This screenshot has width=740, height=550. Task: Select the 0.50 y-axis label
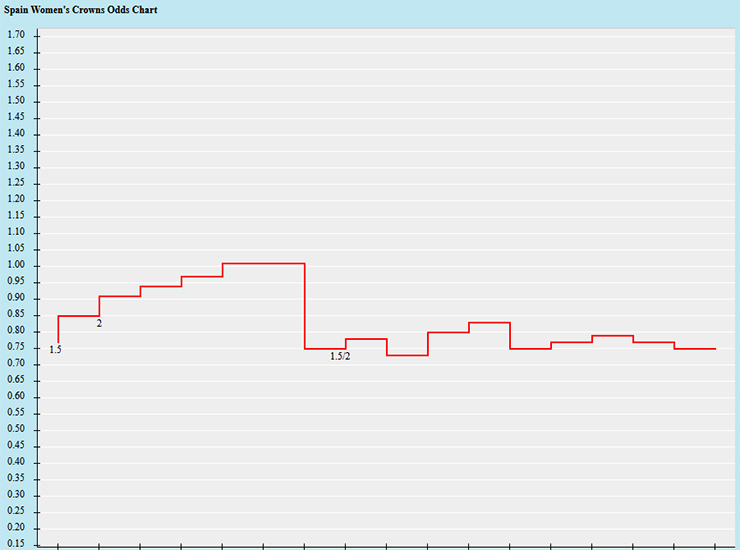pyautogui.click(x=16, y=429)
